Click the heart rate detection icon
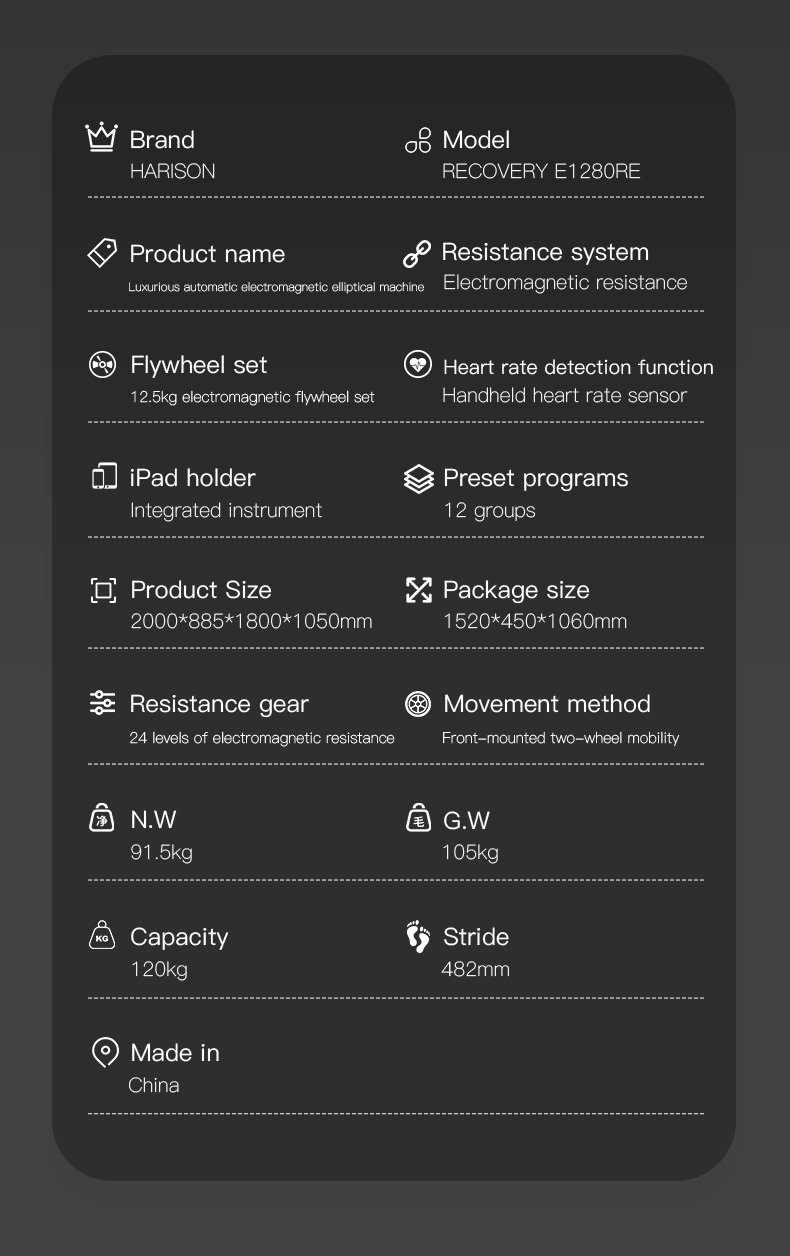 418,365
